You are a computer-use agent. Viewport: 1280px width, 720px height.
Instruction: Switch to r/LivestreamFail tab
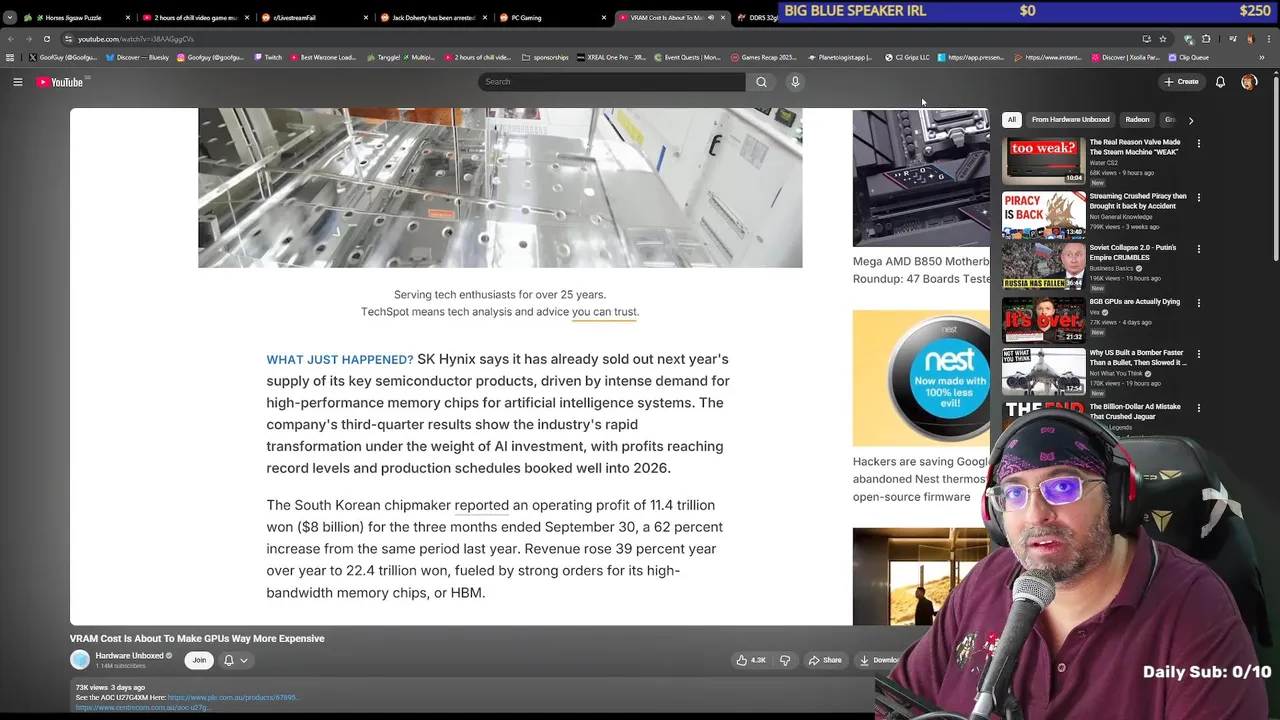(314, 17)
